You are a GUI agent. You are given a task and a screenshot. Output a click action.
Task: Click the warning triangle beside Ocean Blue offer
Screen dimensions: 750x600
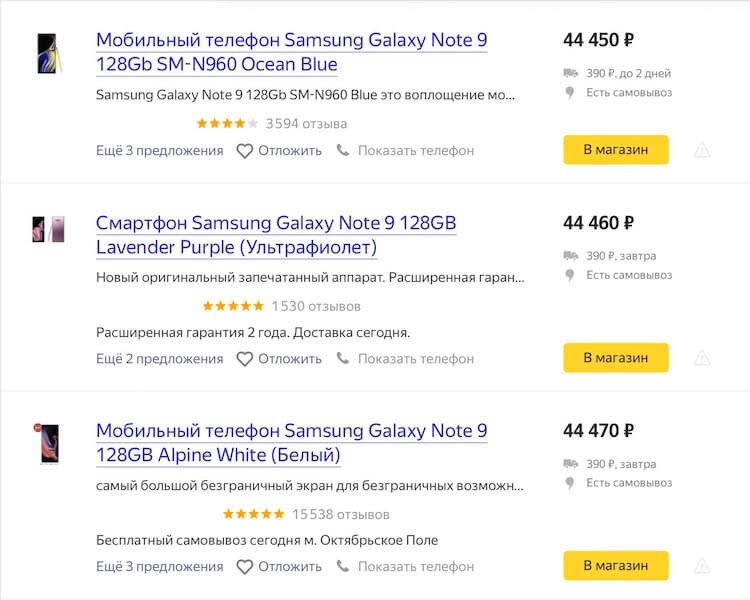click(702, 150)
